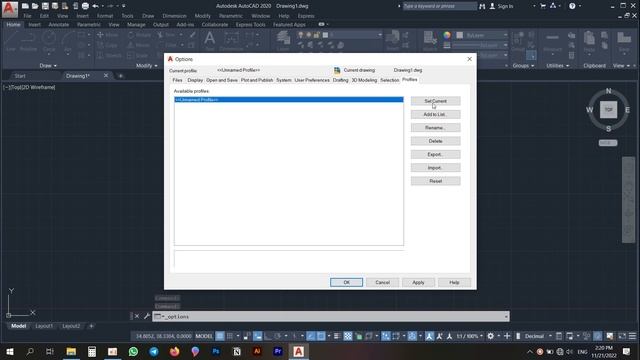Screen dimensions: 640x360
Task: Toggle Clean Screen icon in the status bar
Action: coord(622,336)
